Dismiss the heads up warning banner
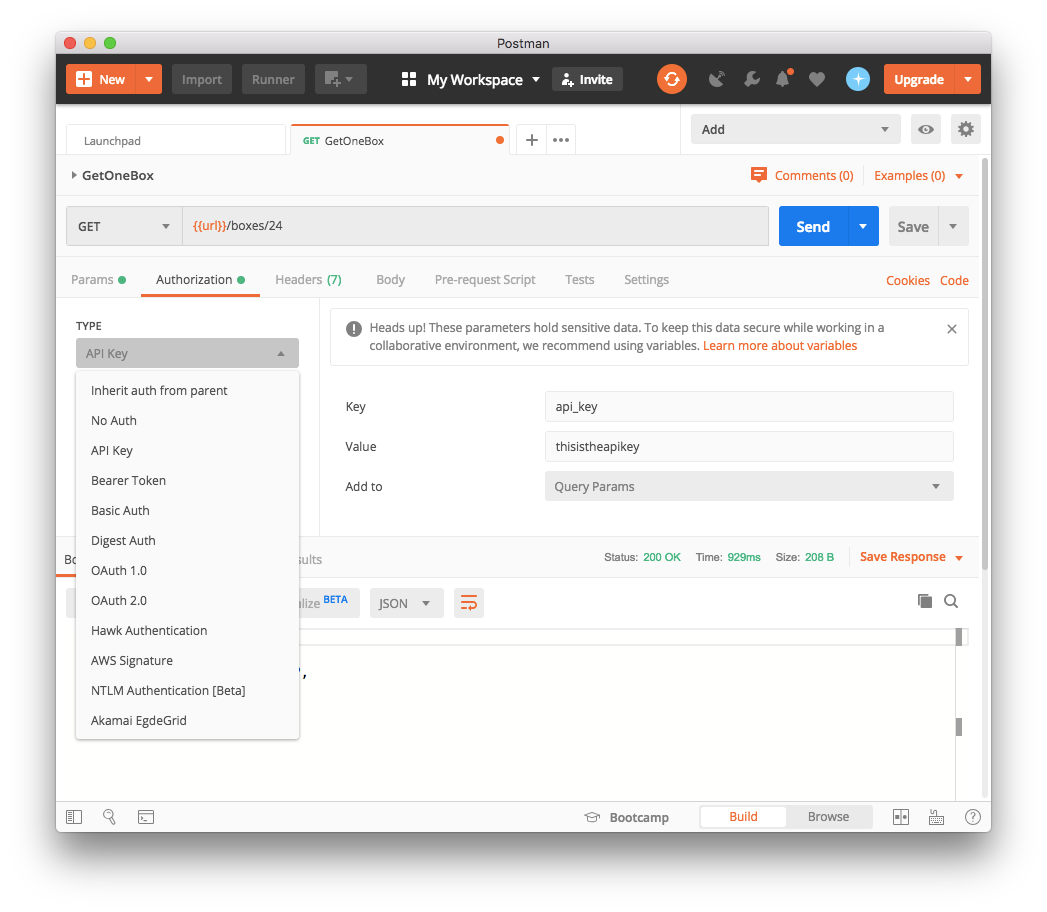 (x=952, y=328)
